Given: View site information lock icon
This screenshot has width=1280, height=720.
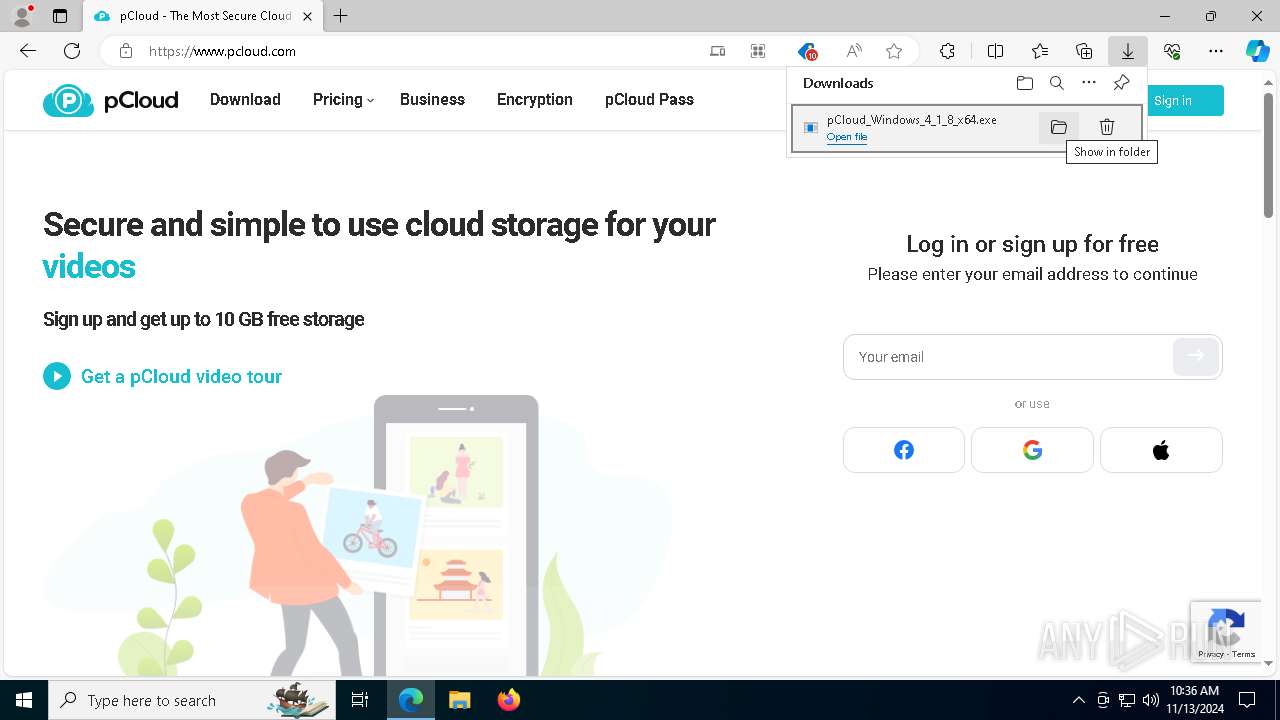Looking at the screenshot, I should 125,51.
